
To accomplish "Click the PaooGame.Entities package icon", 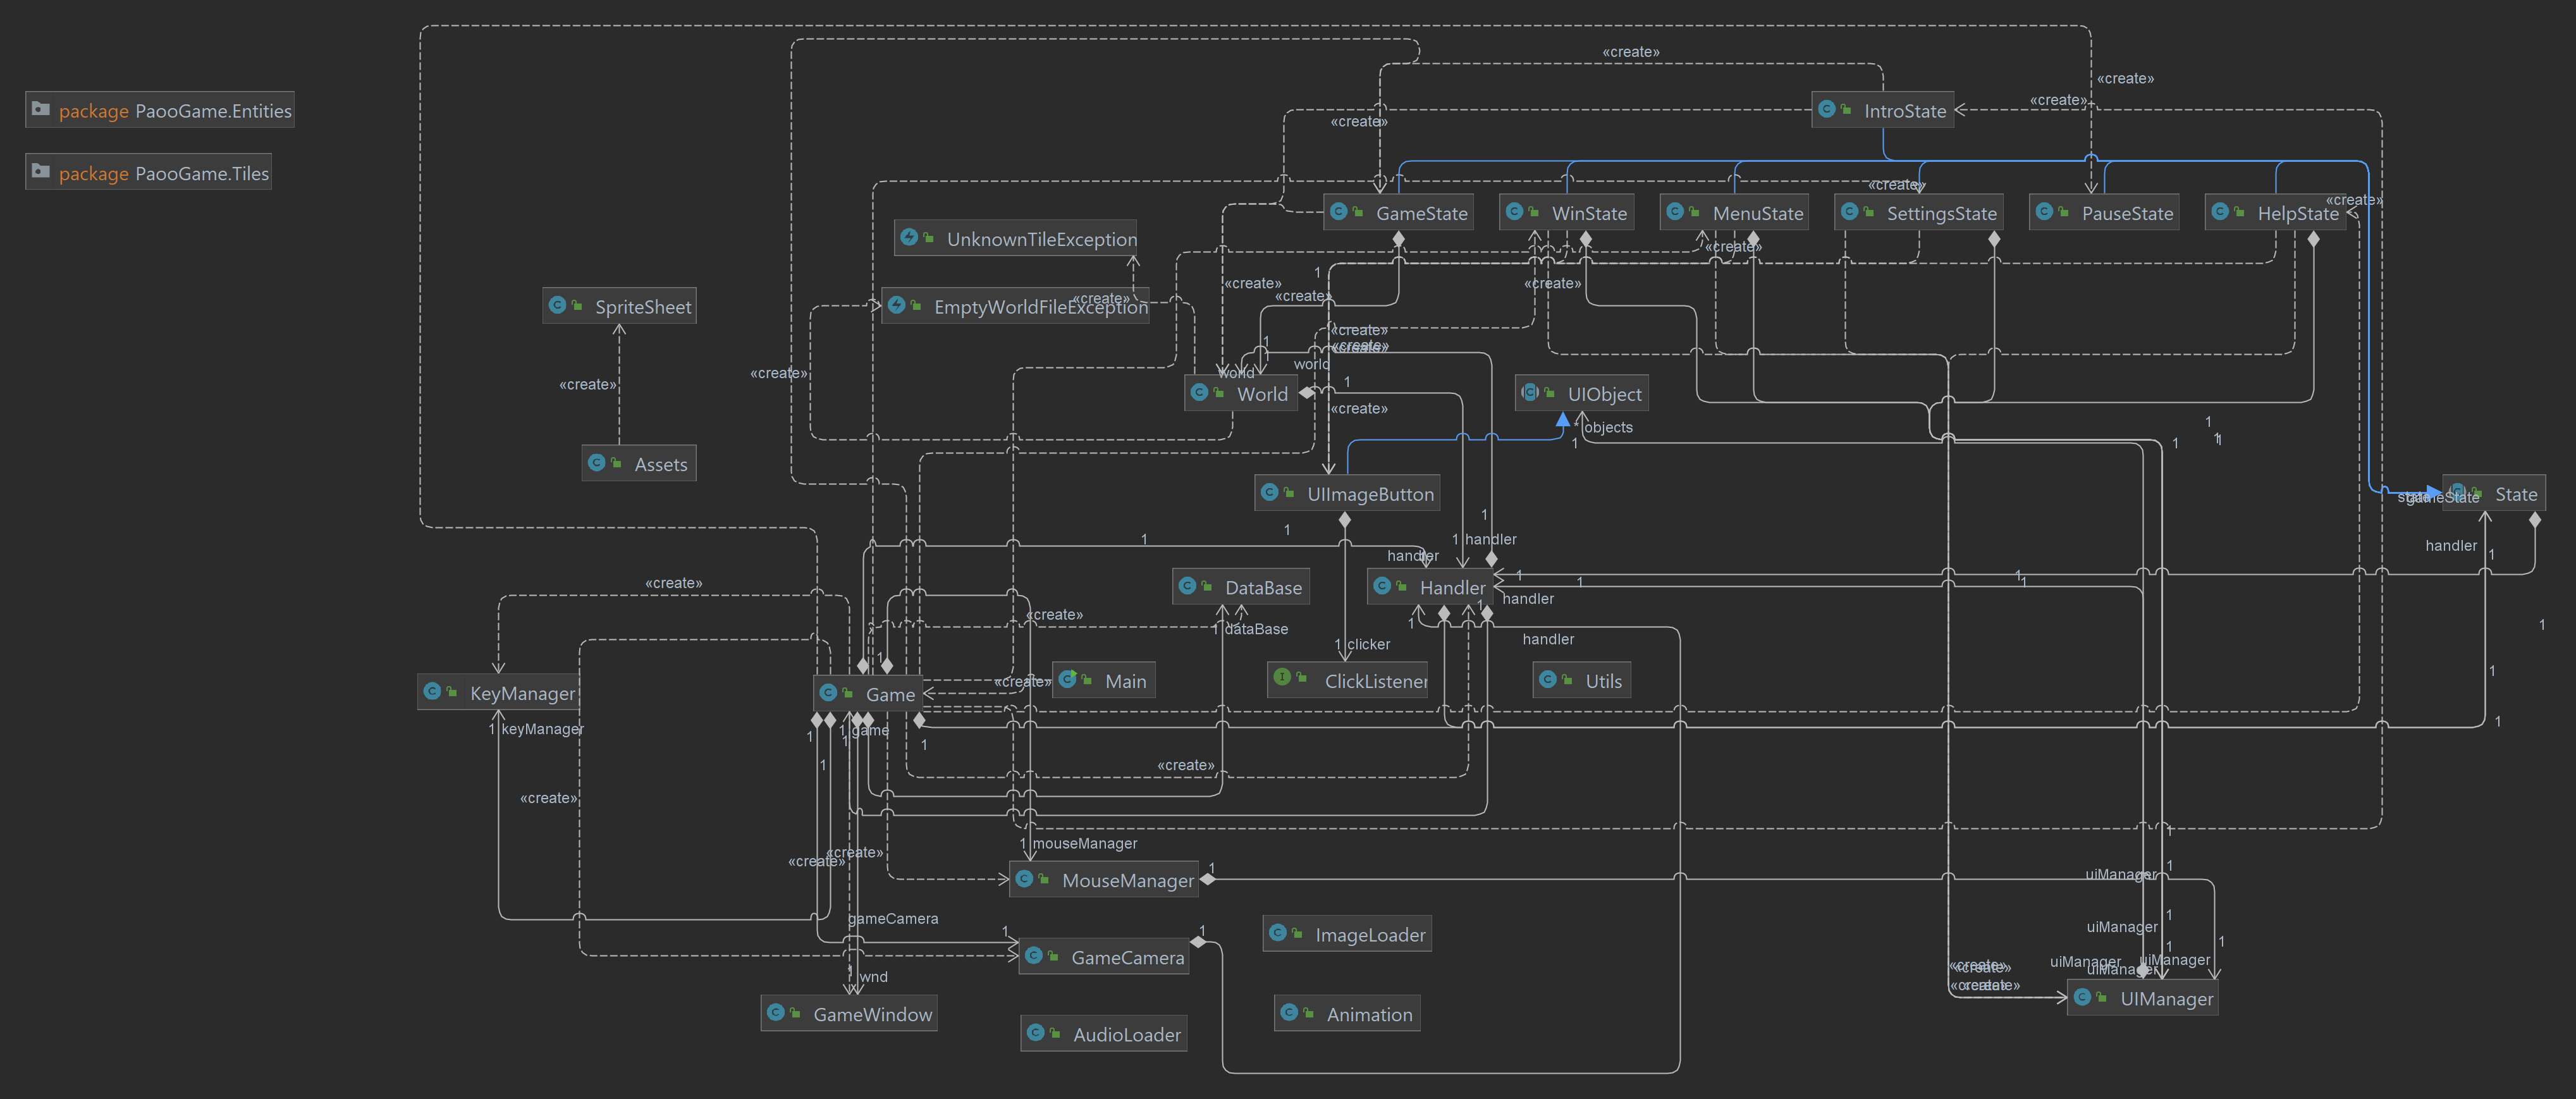I will click(41, 110).
